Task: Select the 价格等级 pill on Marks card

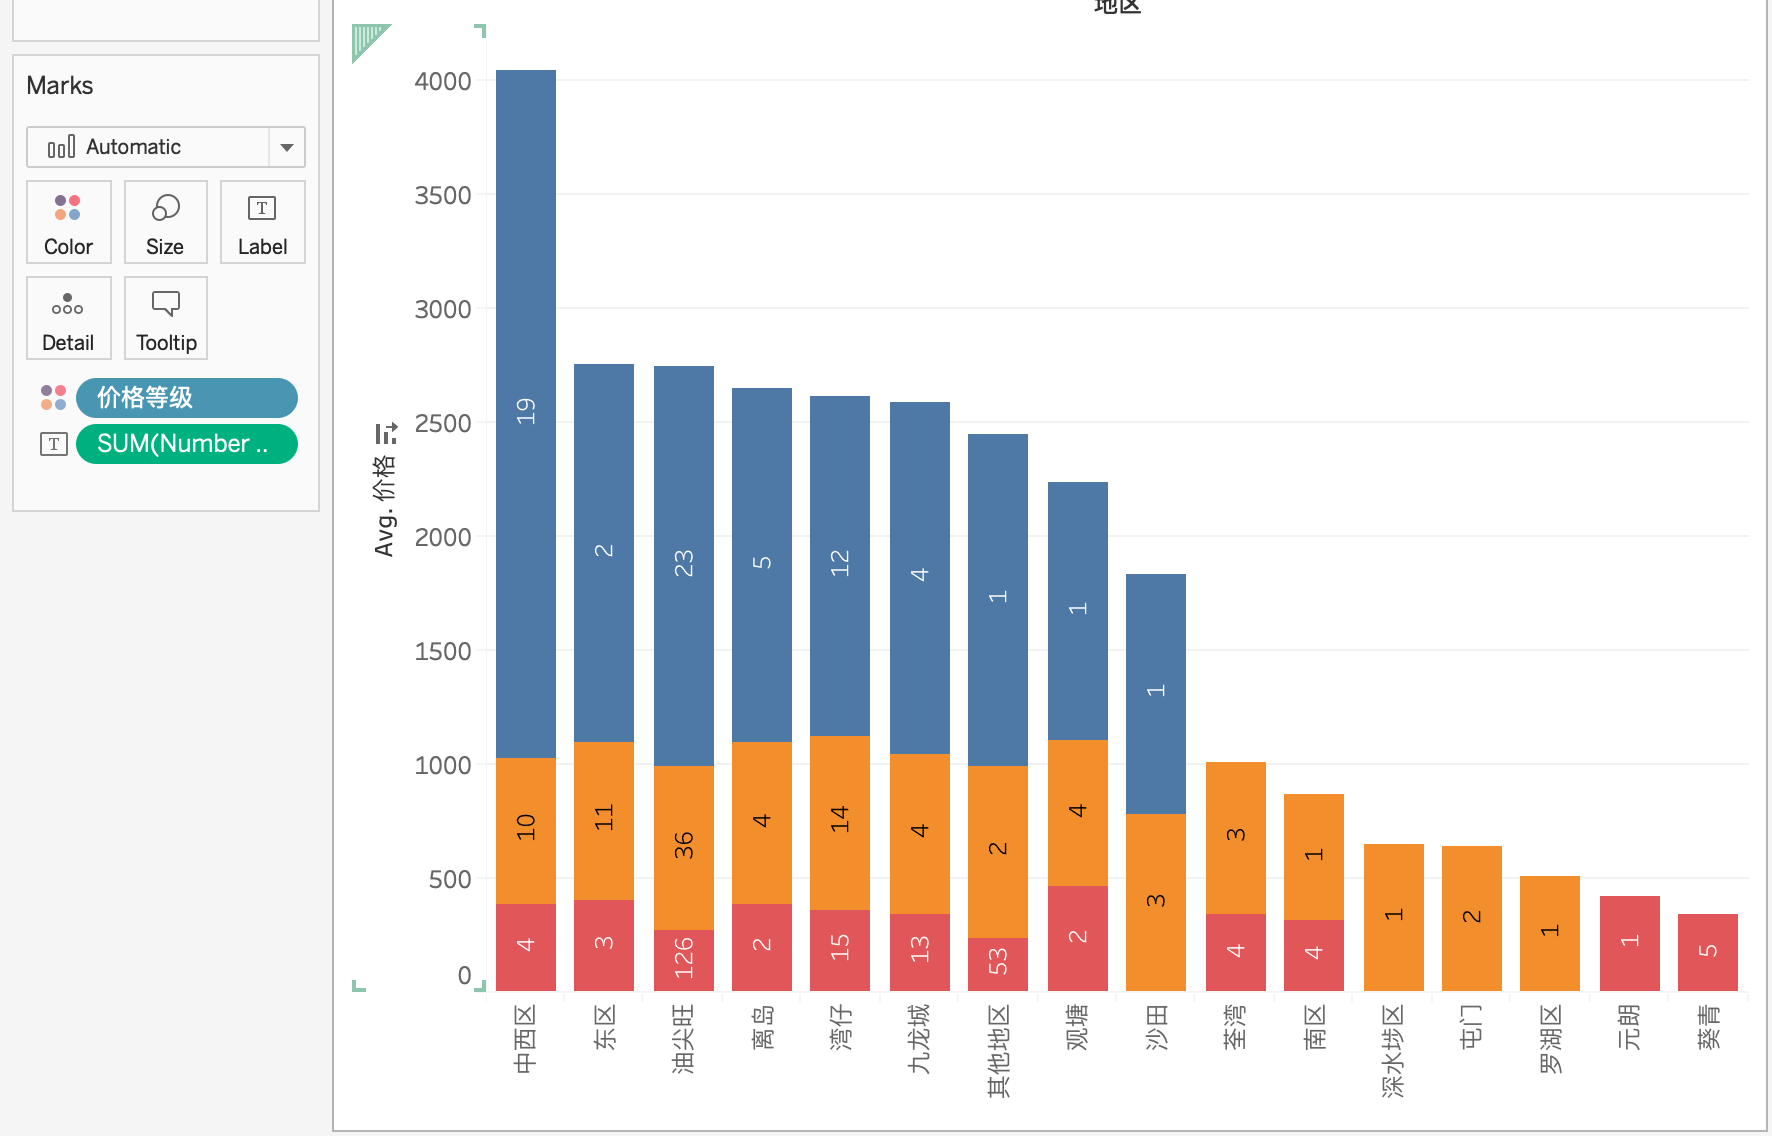Action: 187,398
